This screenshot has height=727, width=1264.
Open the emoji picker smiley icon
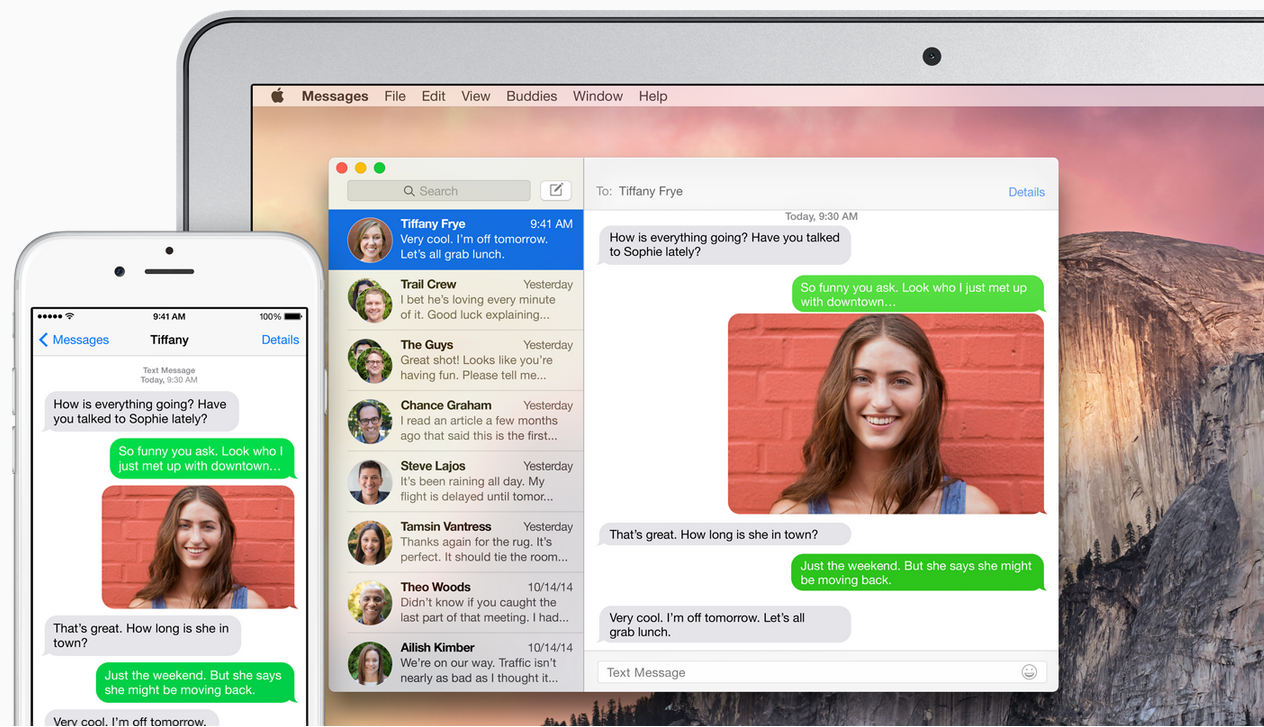pos(1029,672)
